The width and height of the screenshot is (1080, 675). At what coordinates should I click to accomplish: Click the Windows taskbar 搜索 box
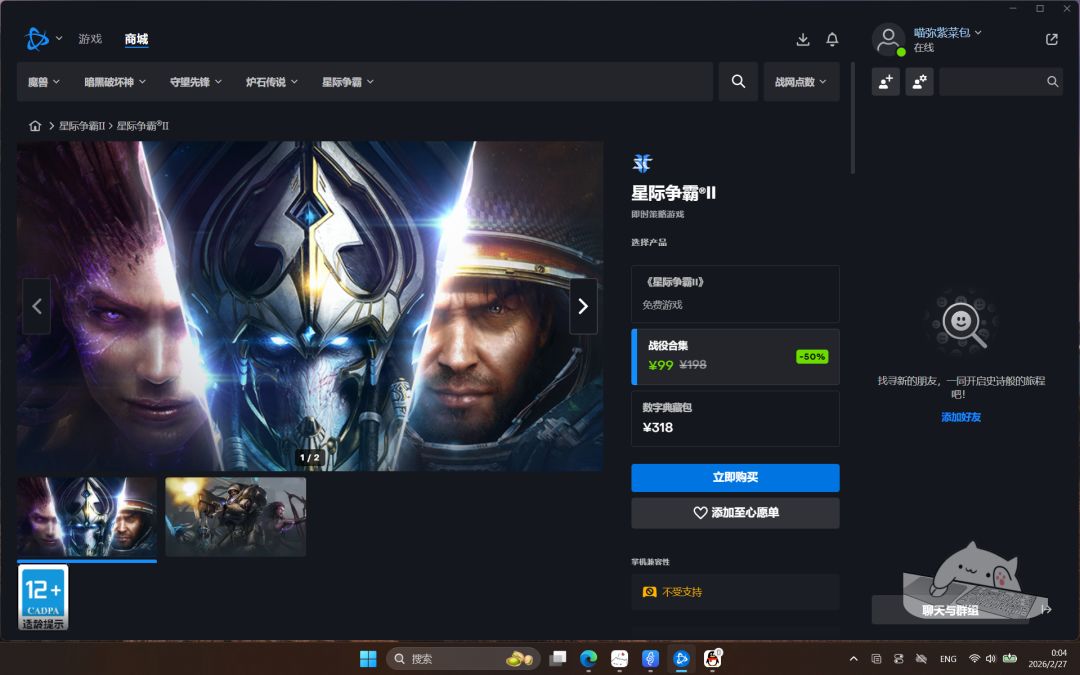tap(463, 658)
